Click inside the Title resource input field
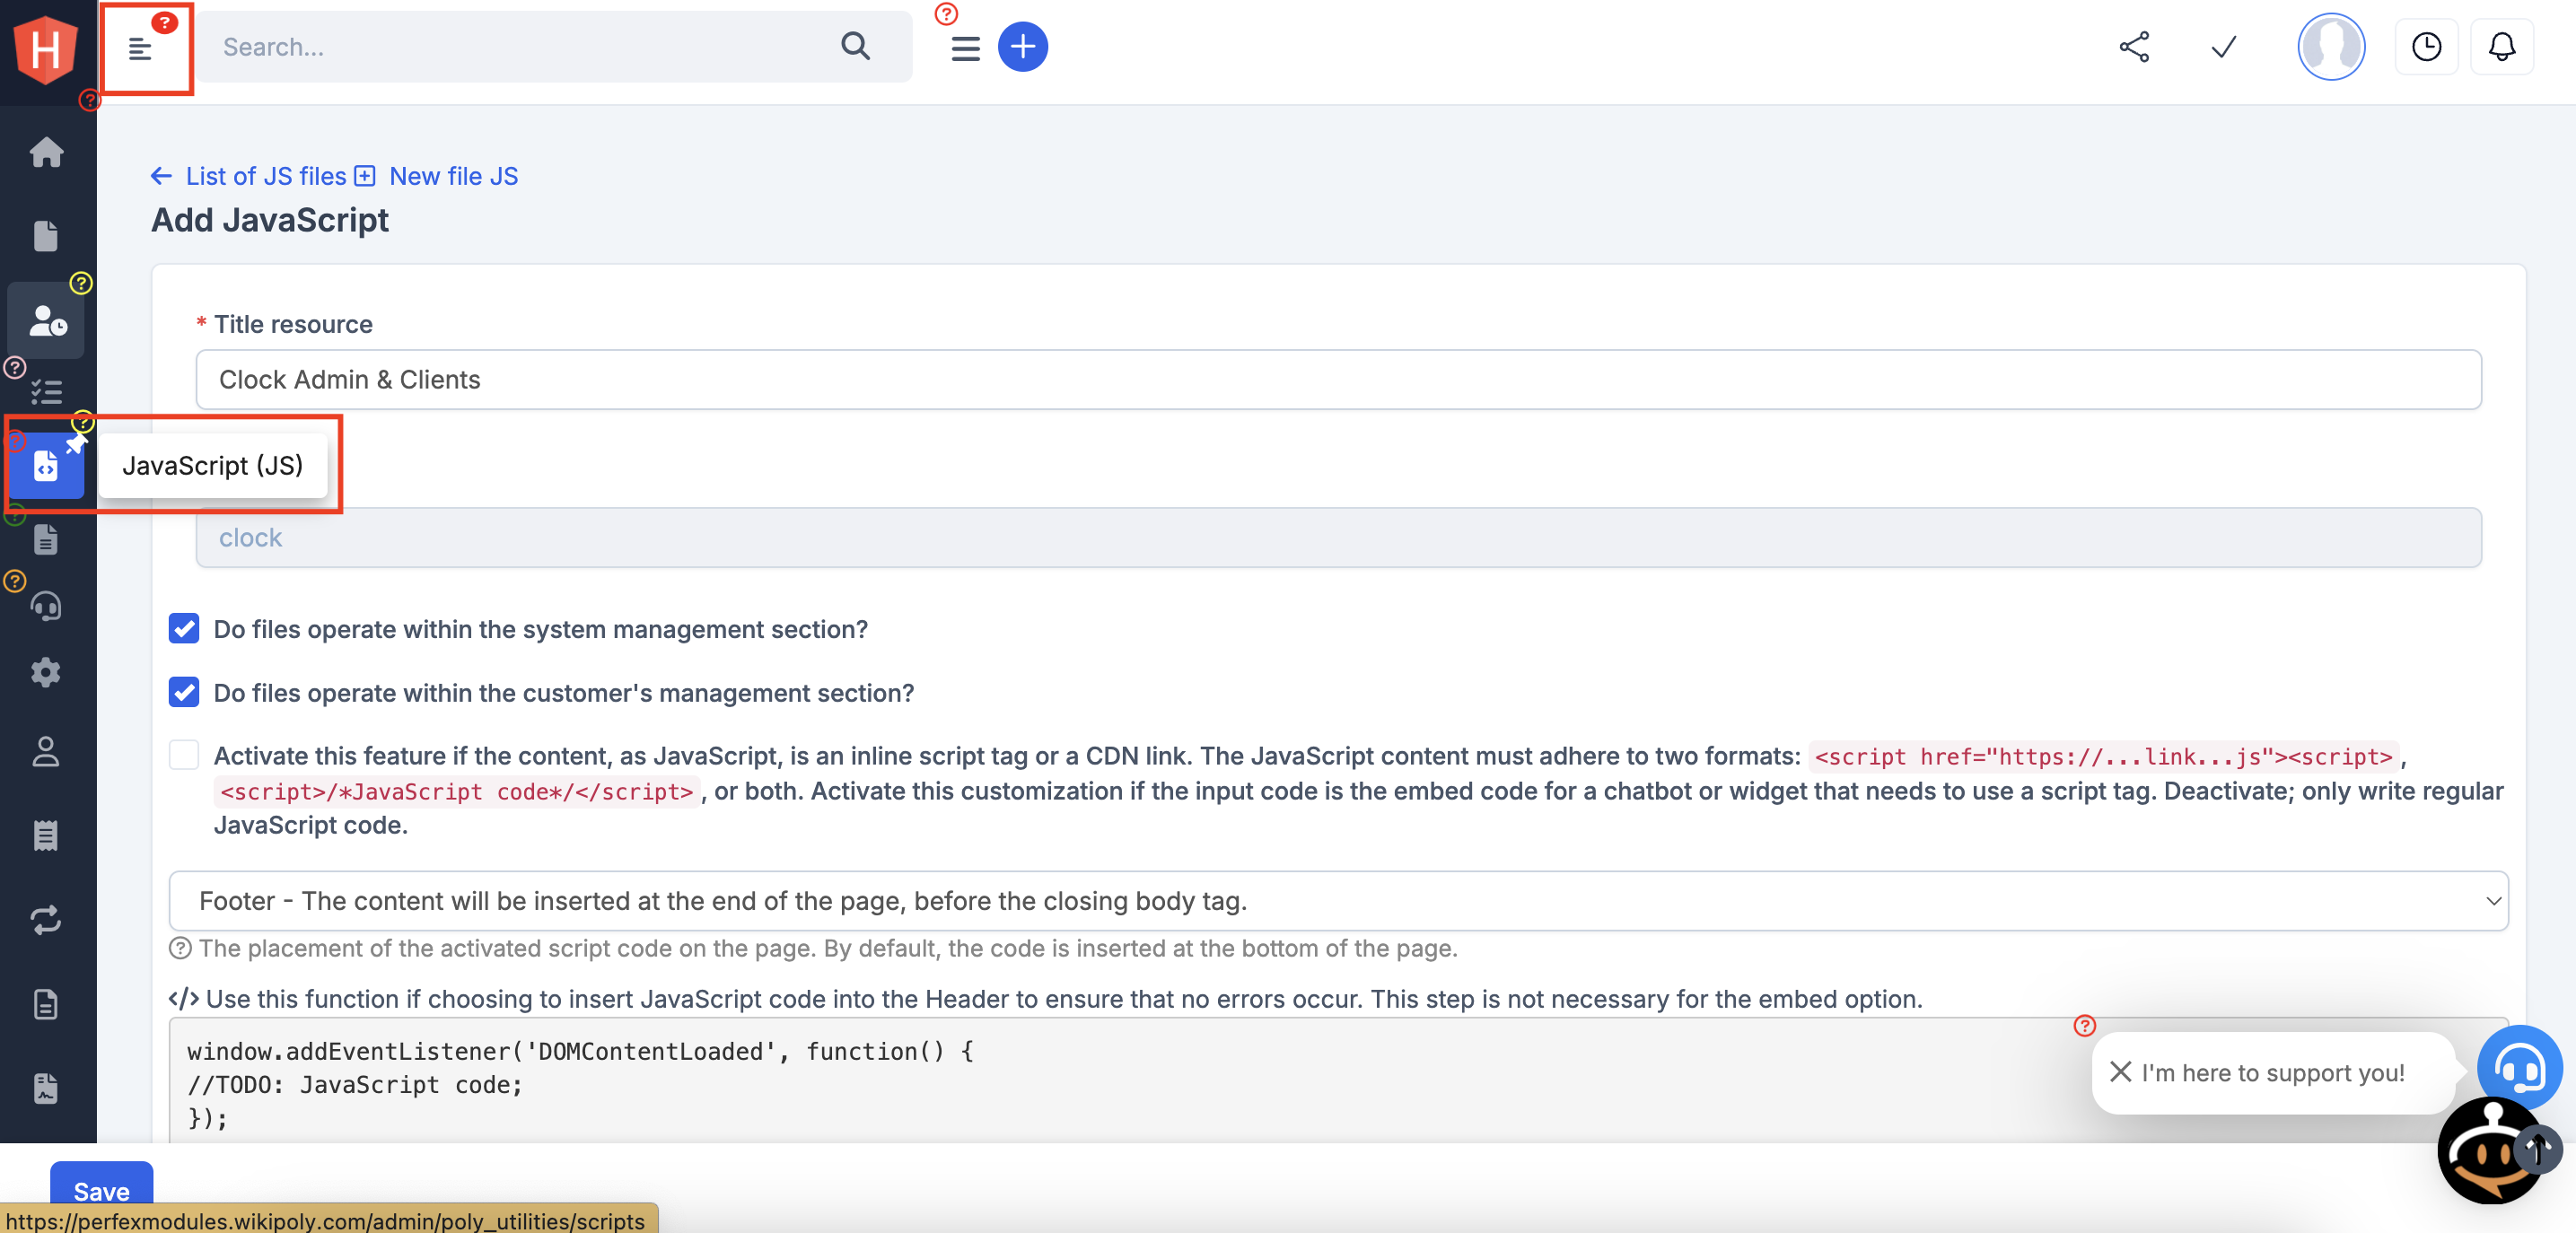This screenshot has width=2576, height=1233. pyautogui.click(x=1339, y=380)
